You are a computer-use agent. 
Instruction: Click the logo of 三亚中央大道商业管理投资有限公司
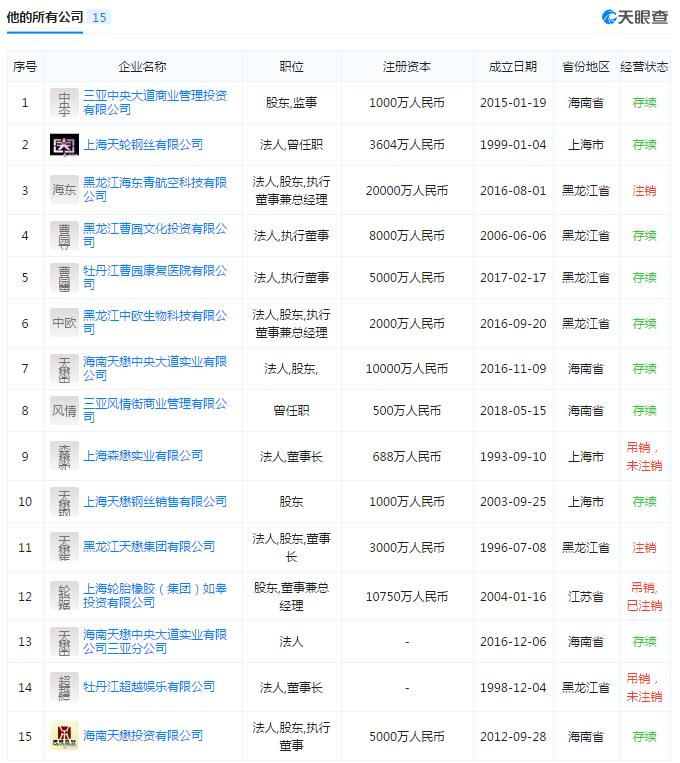pos(64,102)
